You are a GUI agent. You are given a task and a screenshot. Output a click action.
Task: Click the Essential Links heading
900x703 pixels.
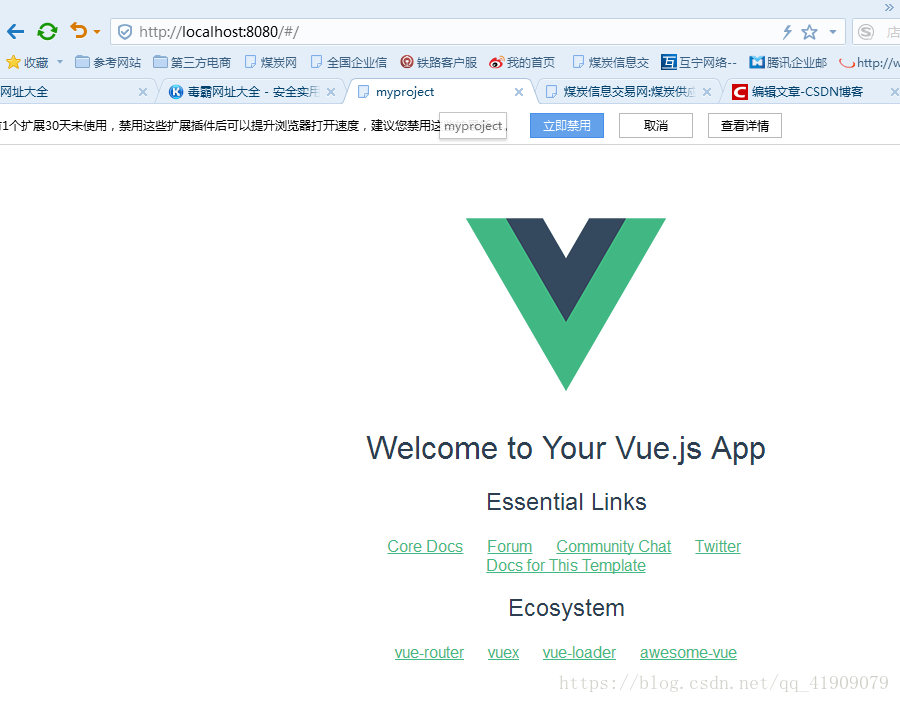(567, 502)
